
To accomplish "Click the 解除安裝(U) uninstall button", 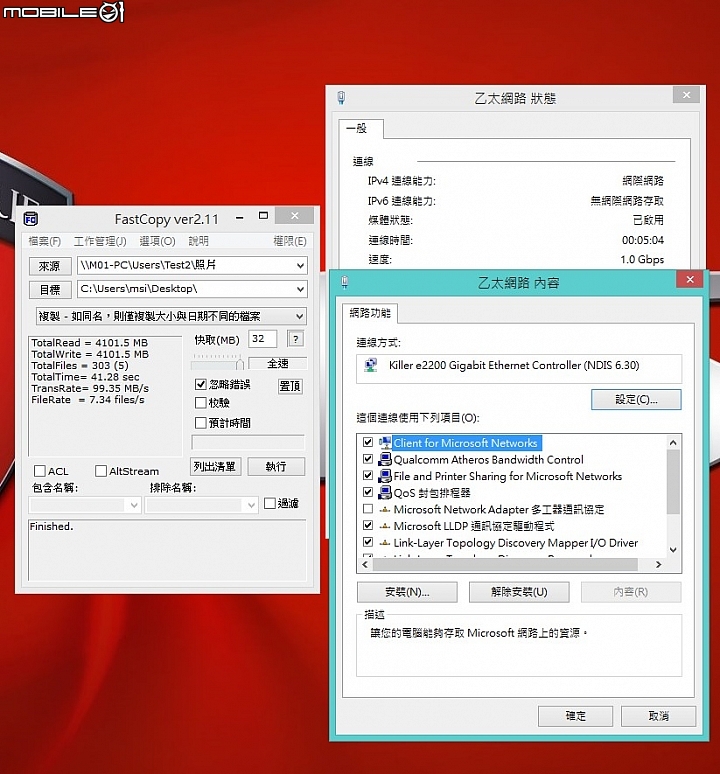I will pos(519,592).
